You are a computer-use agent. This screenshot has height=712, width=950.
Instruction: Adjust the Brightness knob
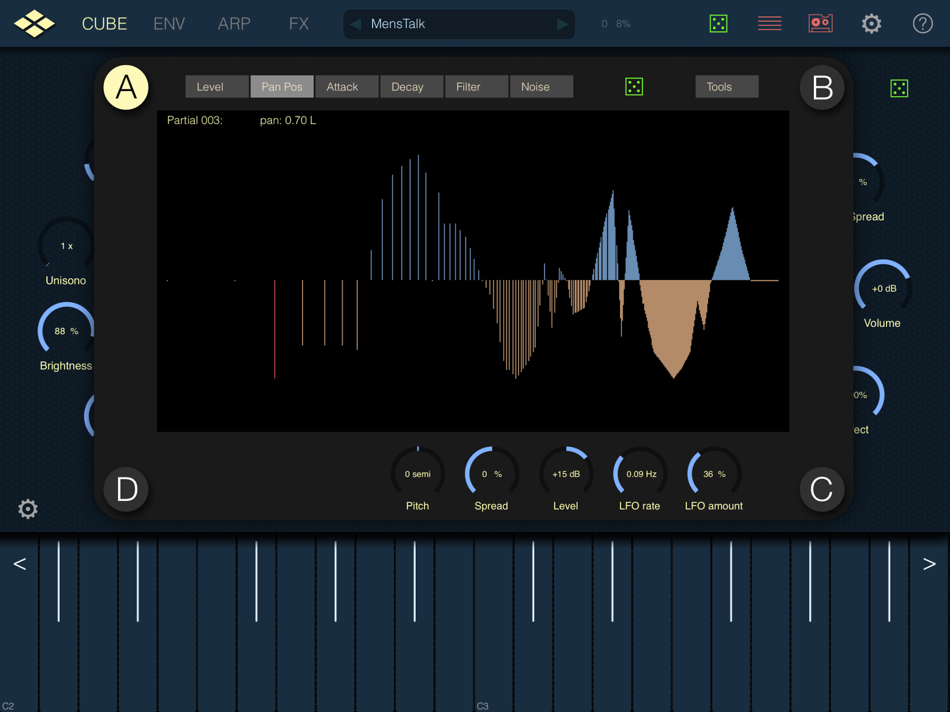pos(66,330)
